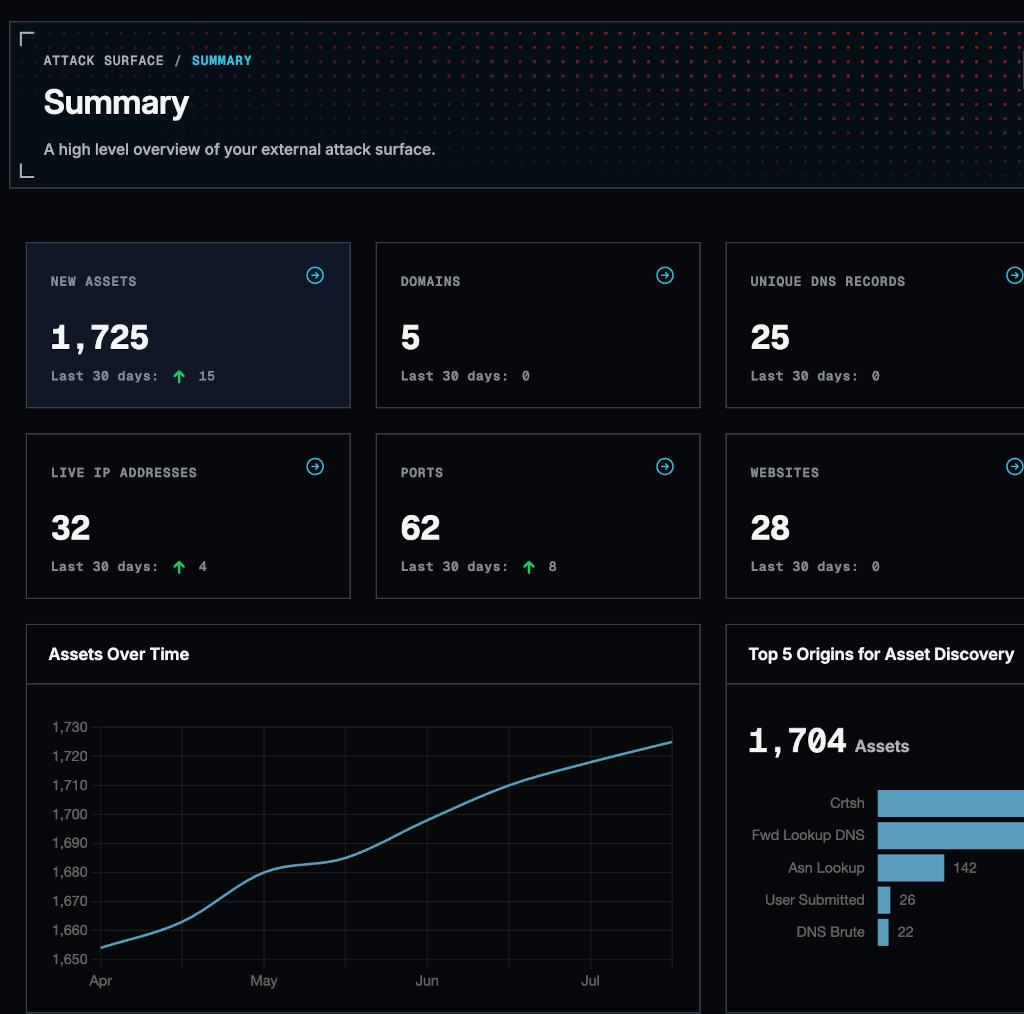Click the green up arrow beside 8

tap(529, 567)
